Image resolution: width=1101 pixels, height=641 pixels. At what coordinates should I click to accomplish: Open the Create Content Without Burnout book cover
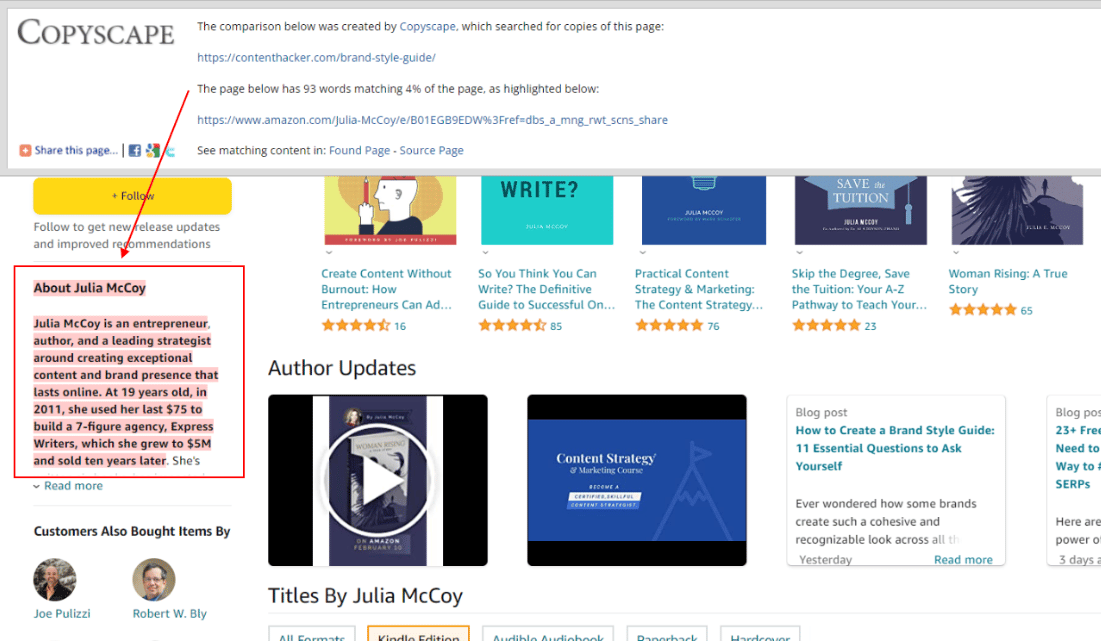click(x=390, y=210)
